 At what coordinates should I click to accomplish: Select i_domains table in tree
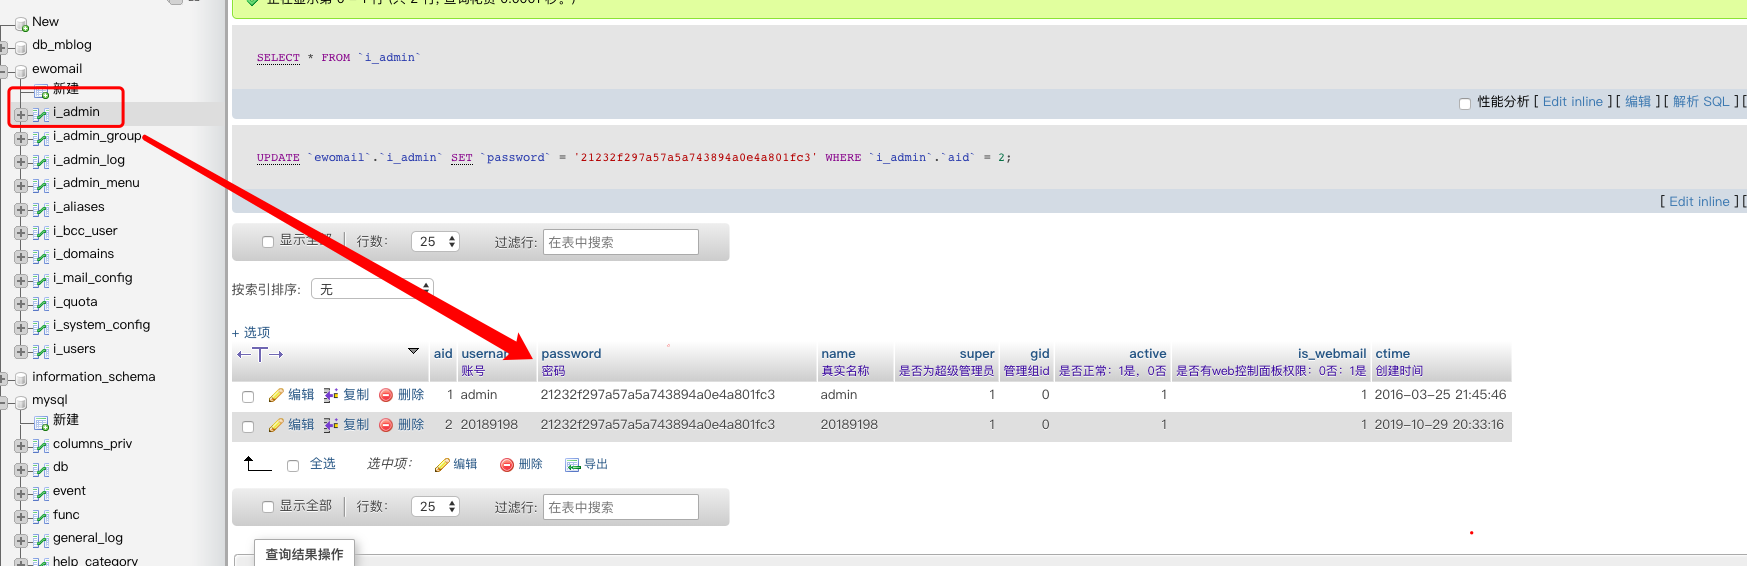84,254
